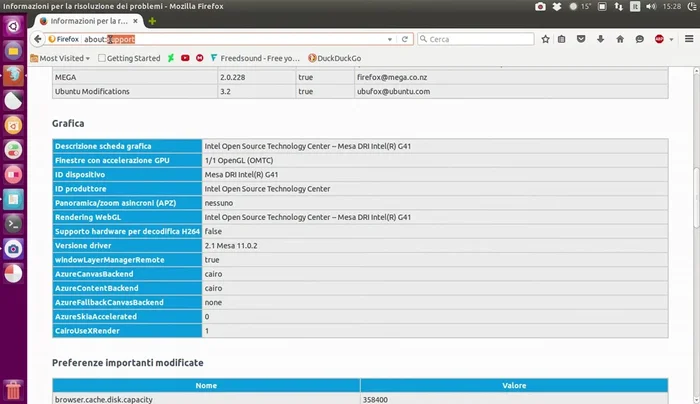Screen dimensions: 700x404
Task: Open the weather indicator showing 15°
Action: [x=580, y=6]
